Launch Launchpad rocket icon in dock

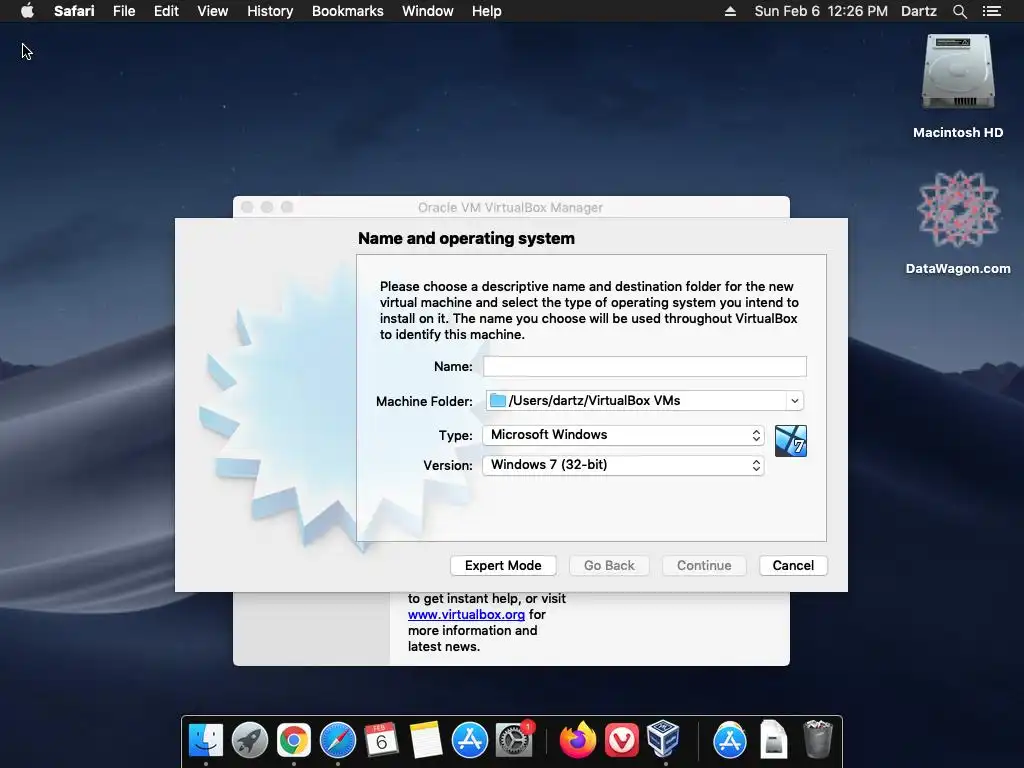point(249,740)
